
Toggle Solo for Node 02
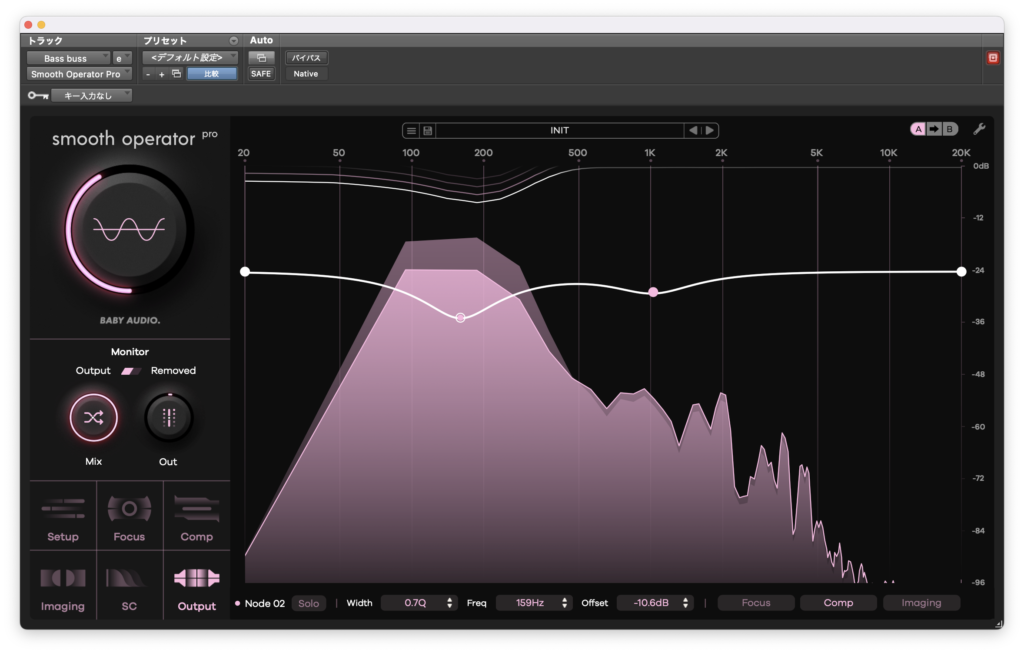(309, 603)
